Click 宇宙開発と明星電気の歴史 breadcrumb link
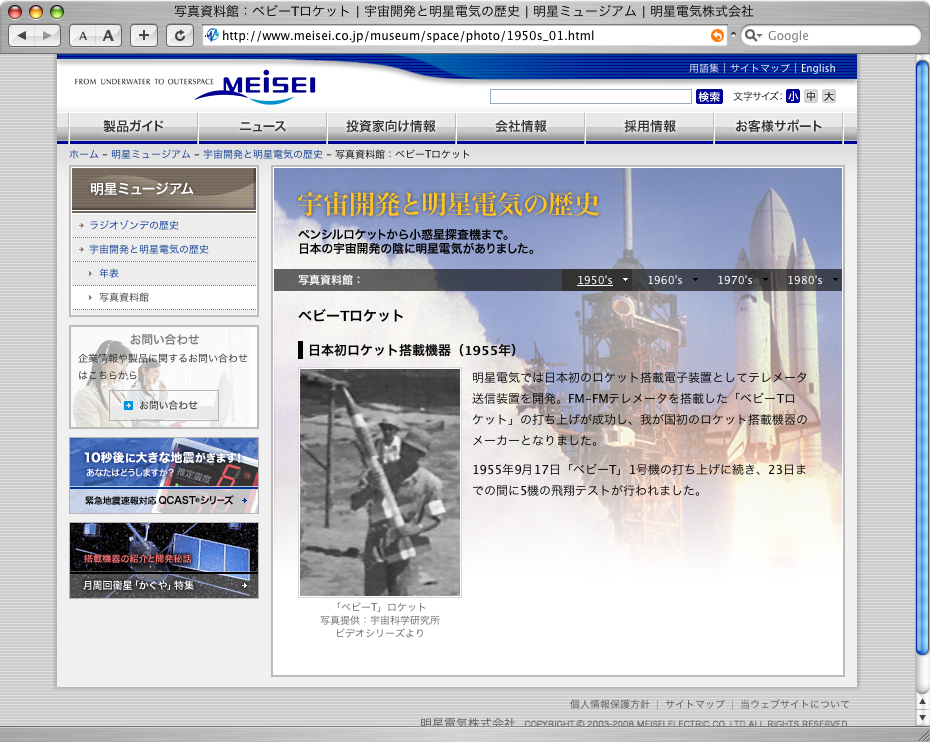The height and width of the screenshot is (742, 930). (x=263, y=154)
